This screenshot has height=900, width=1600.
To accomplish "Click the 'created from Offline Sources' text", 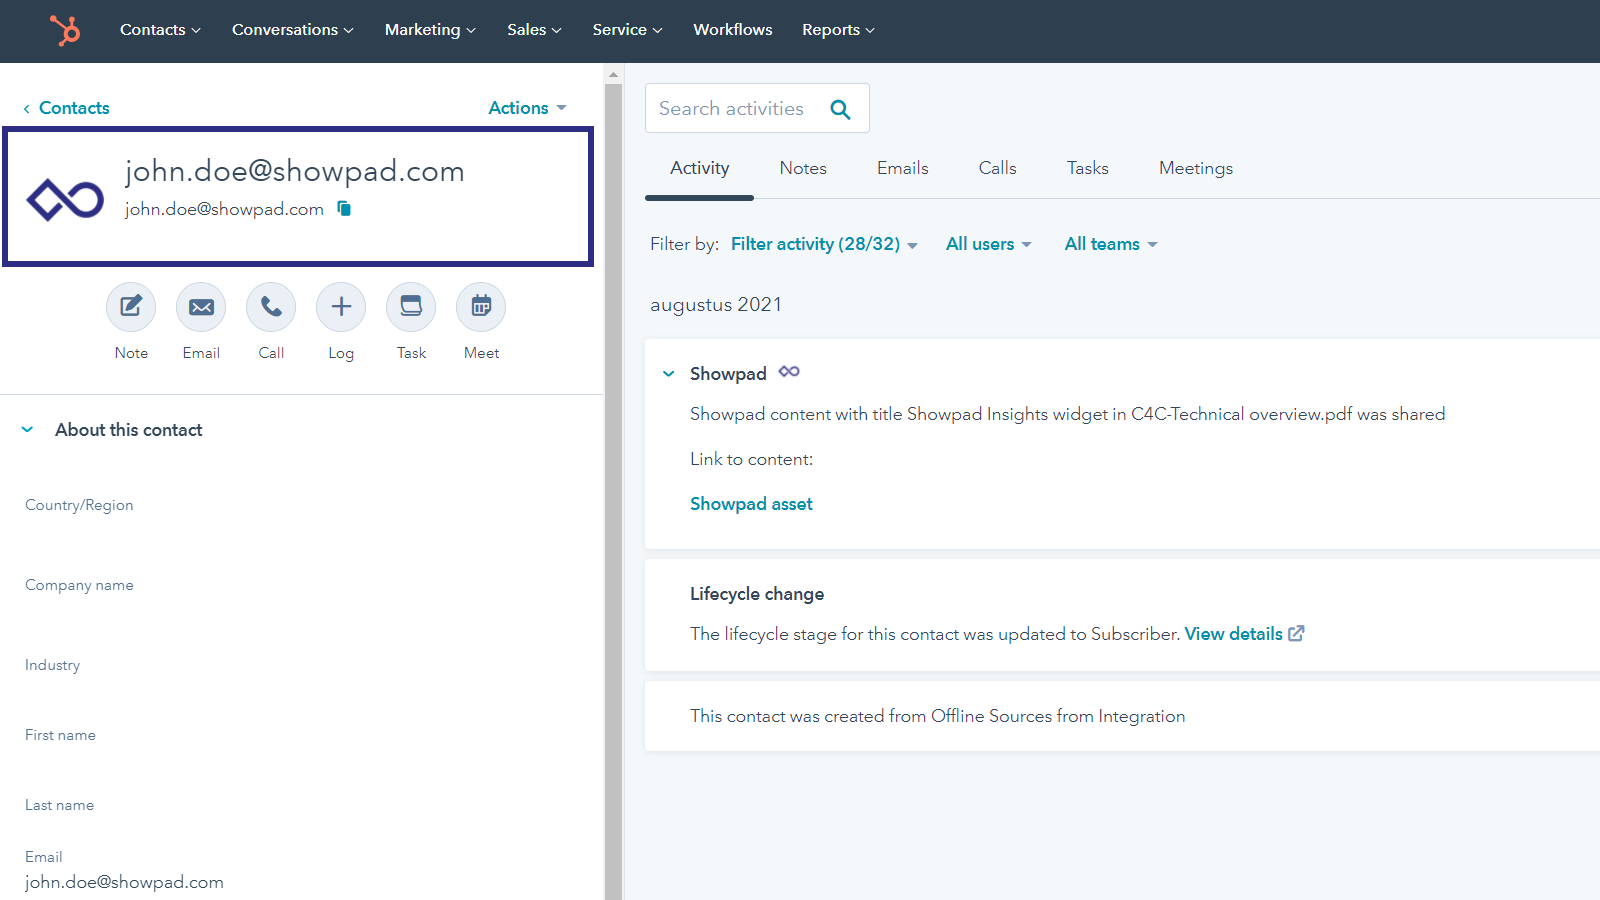I will [938, 716].
